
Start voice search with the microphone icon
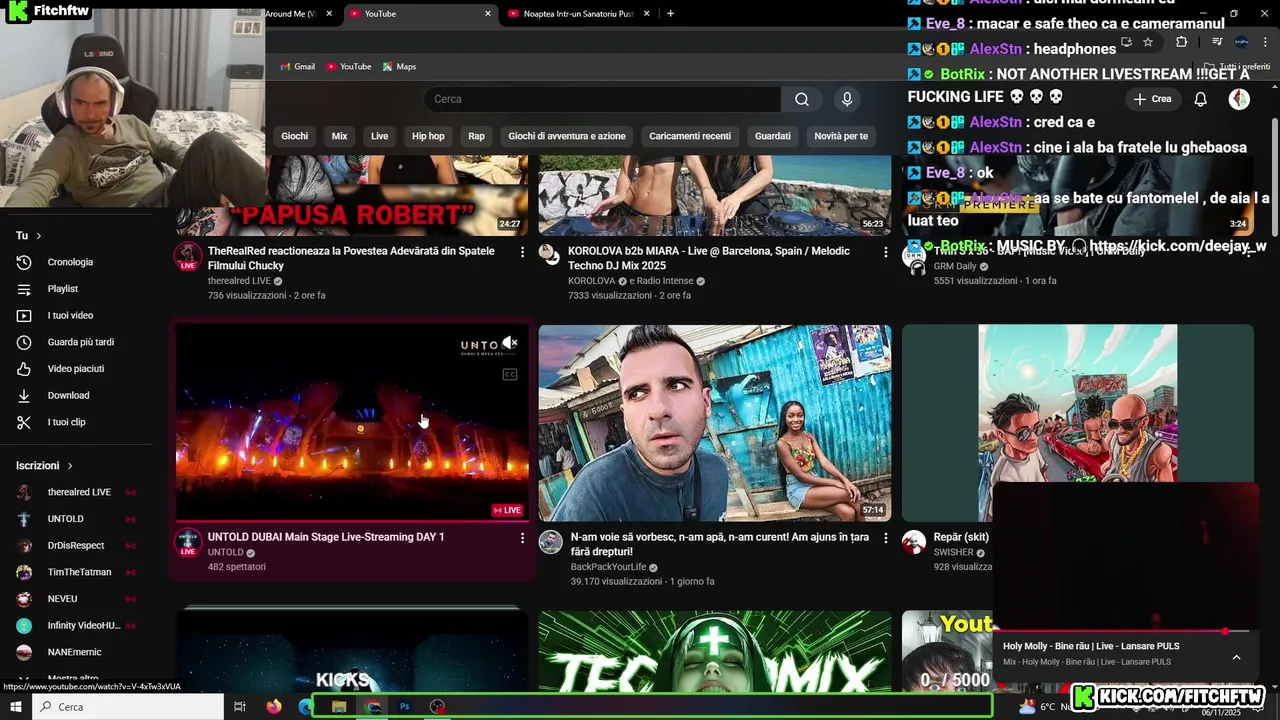(847, 99)
